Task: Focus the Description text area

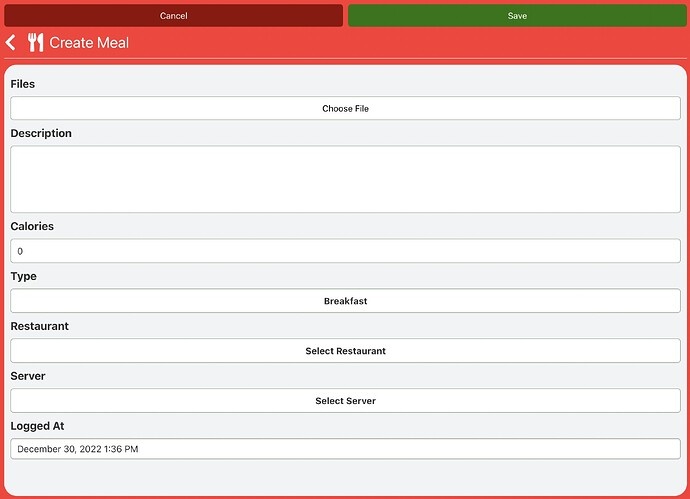Action: pyautogui.click(x=345, y=179)
